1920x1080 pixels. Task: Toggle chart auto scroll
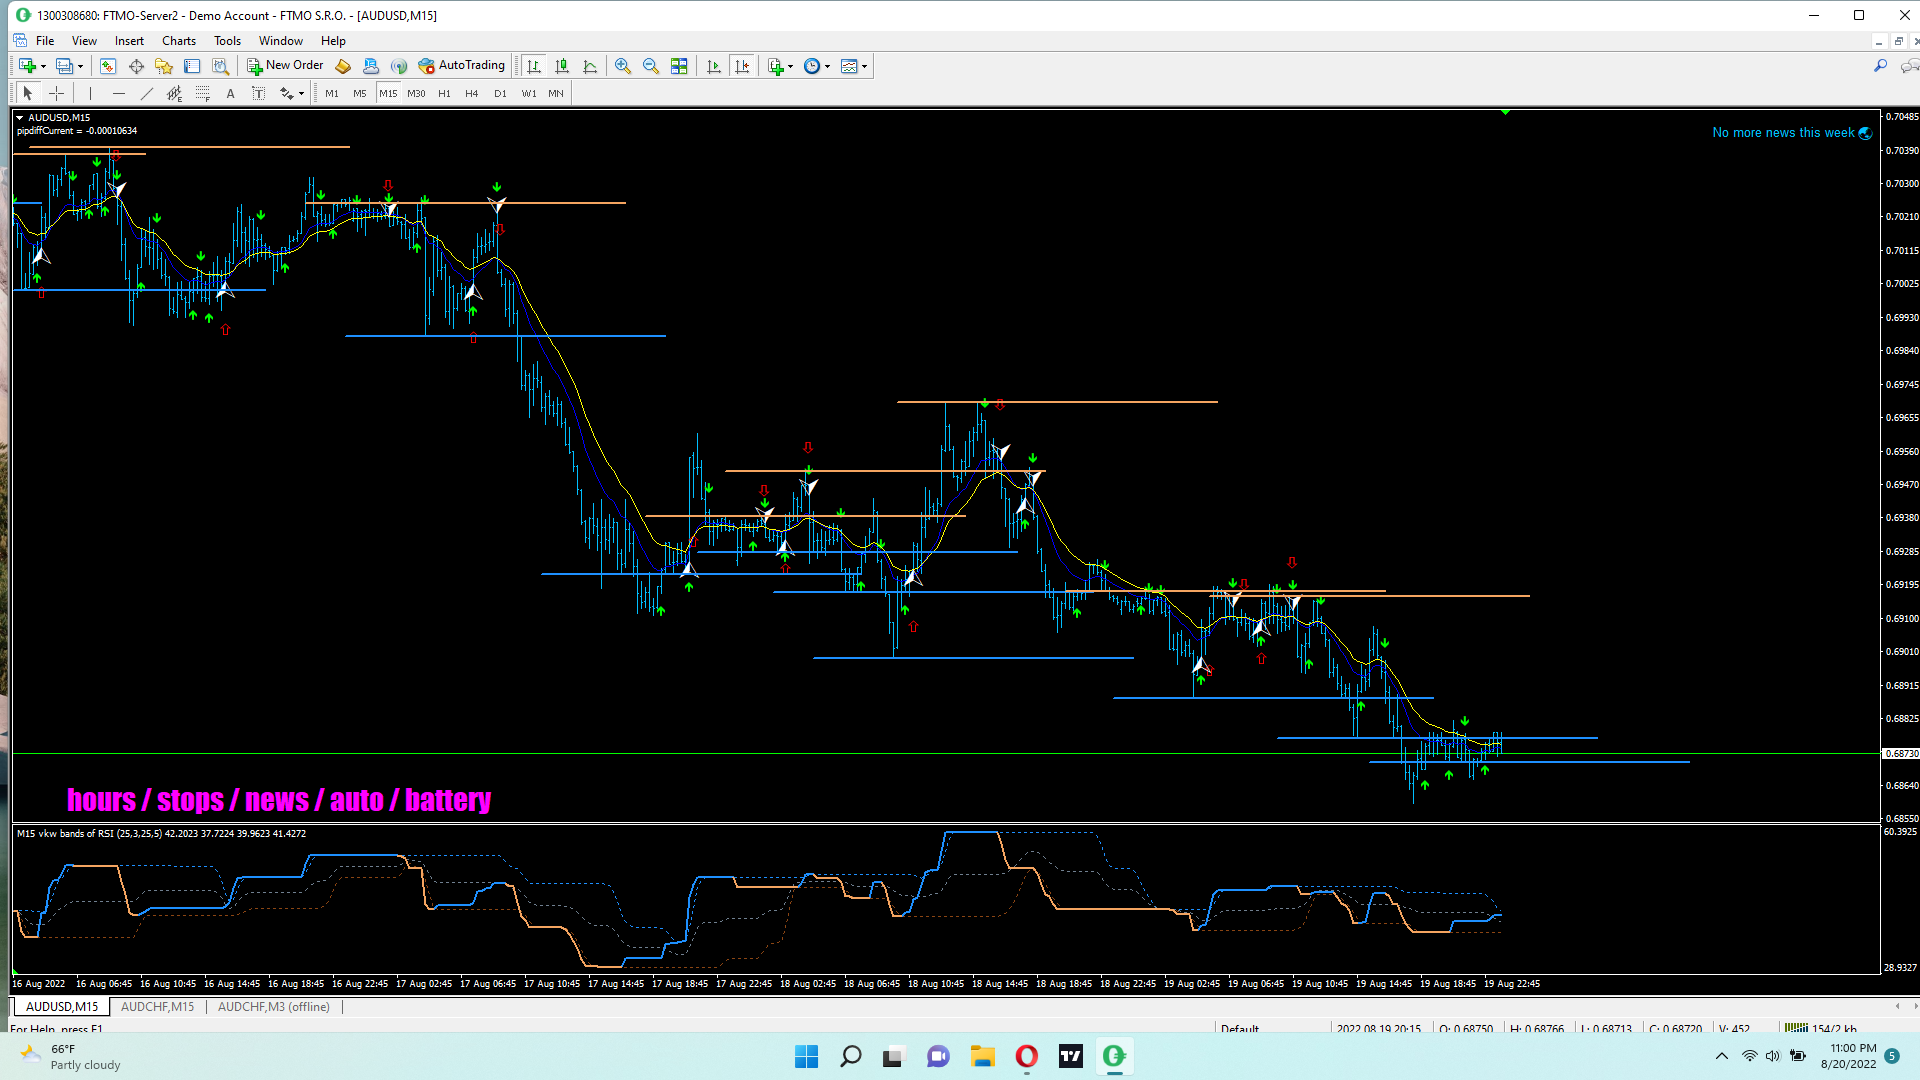[713, 66]
